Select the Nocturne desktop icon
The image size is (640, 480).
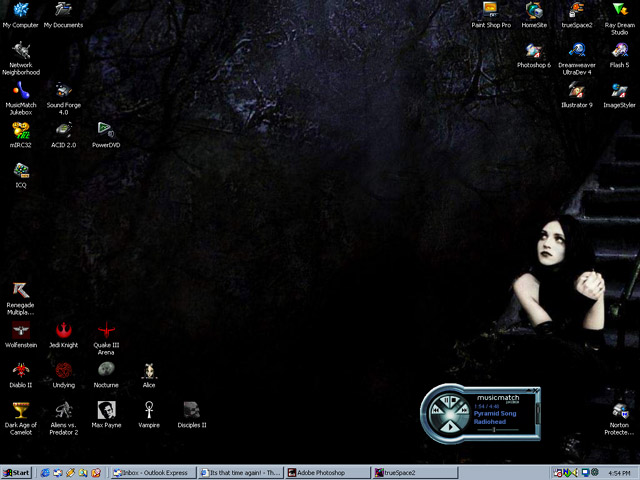tap(106, 375)
